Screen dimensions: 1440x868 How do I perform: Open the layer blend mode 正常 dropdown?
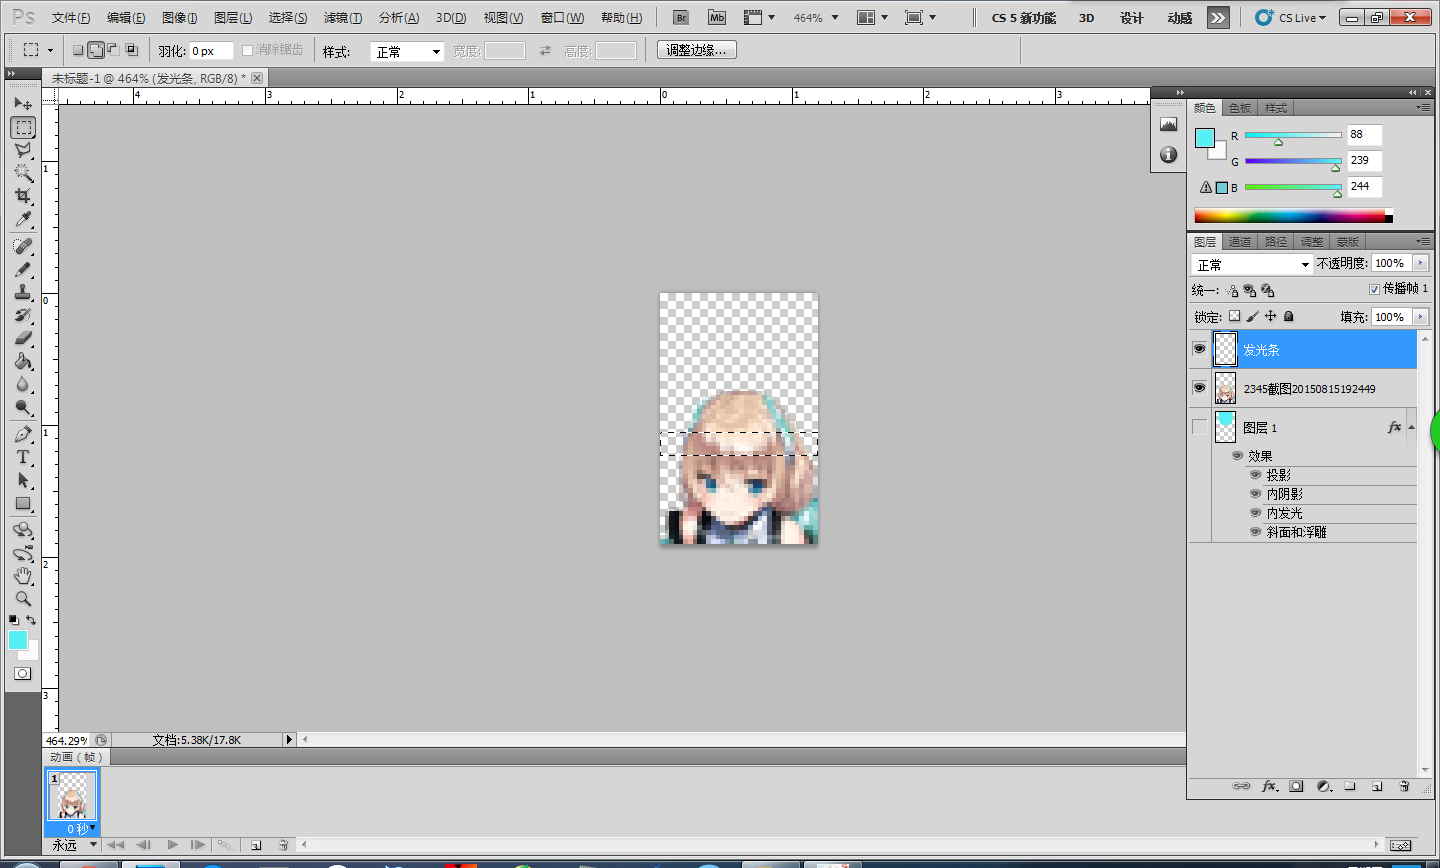point(1252,264)
